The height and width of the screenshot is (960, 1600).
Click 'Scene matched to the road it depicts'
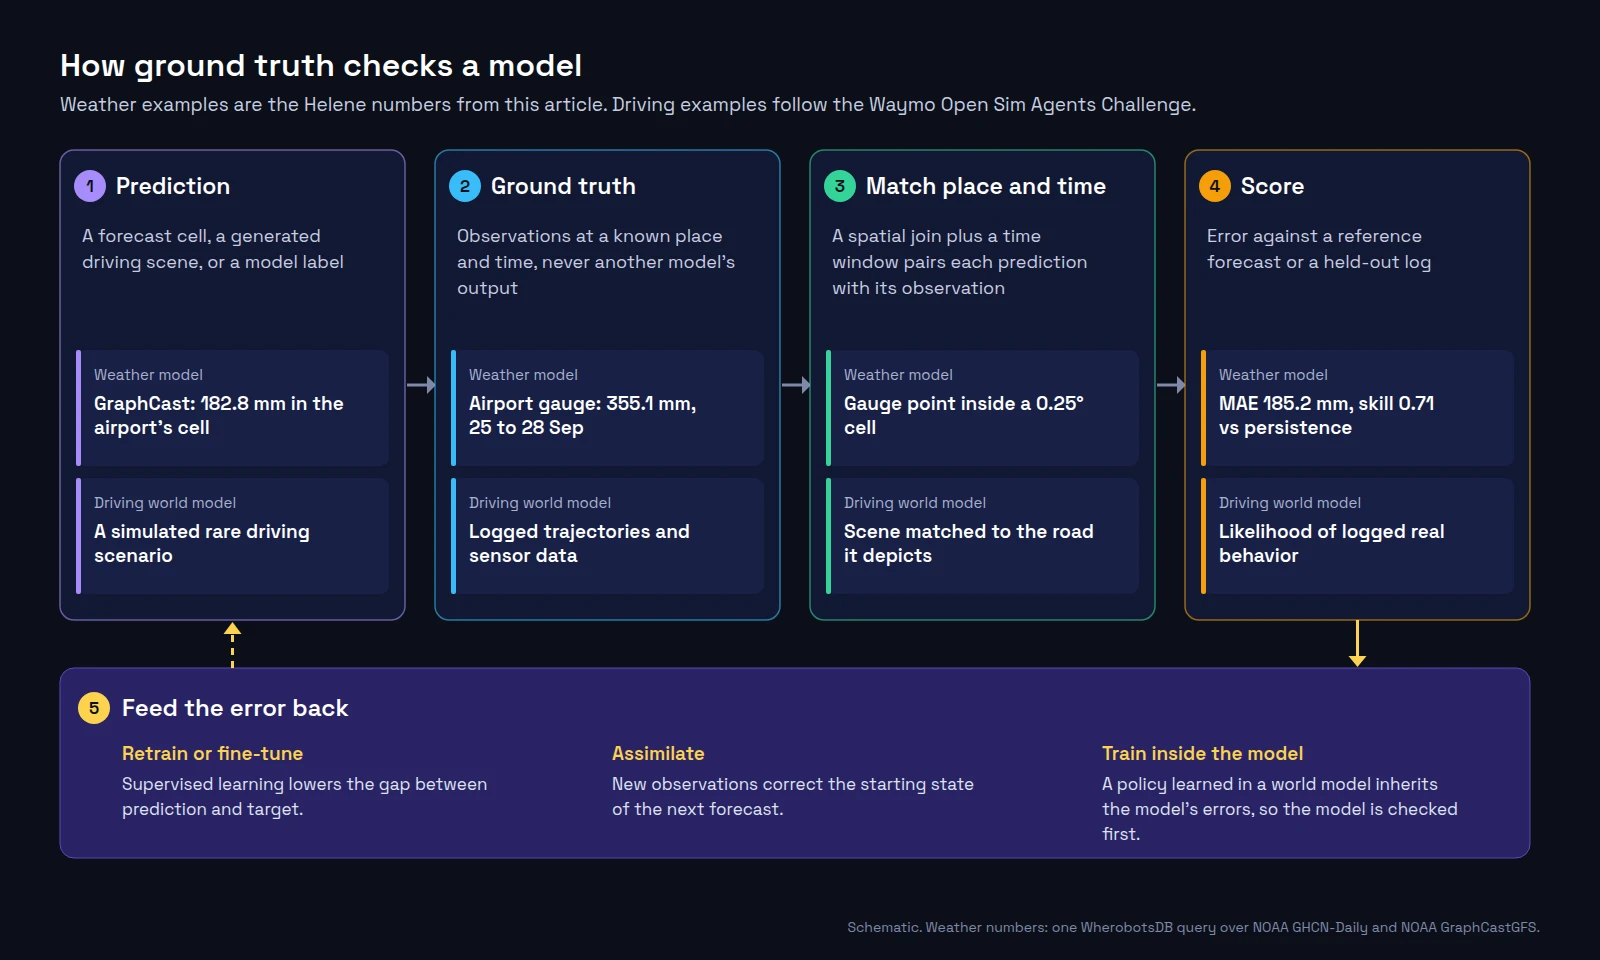969,543
